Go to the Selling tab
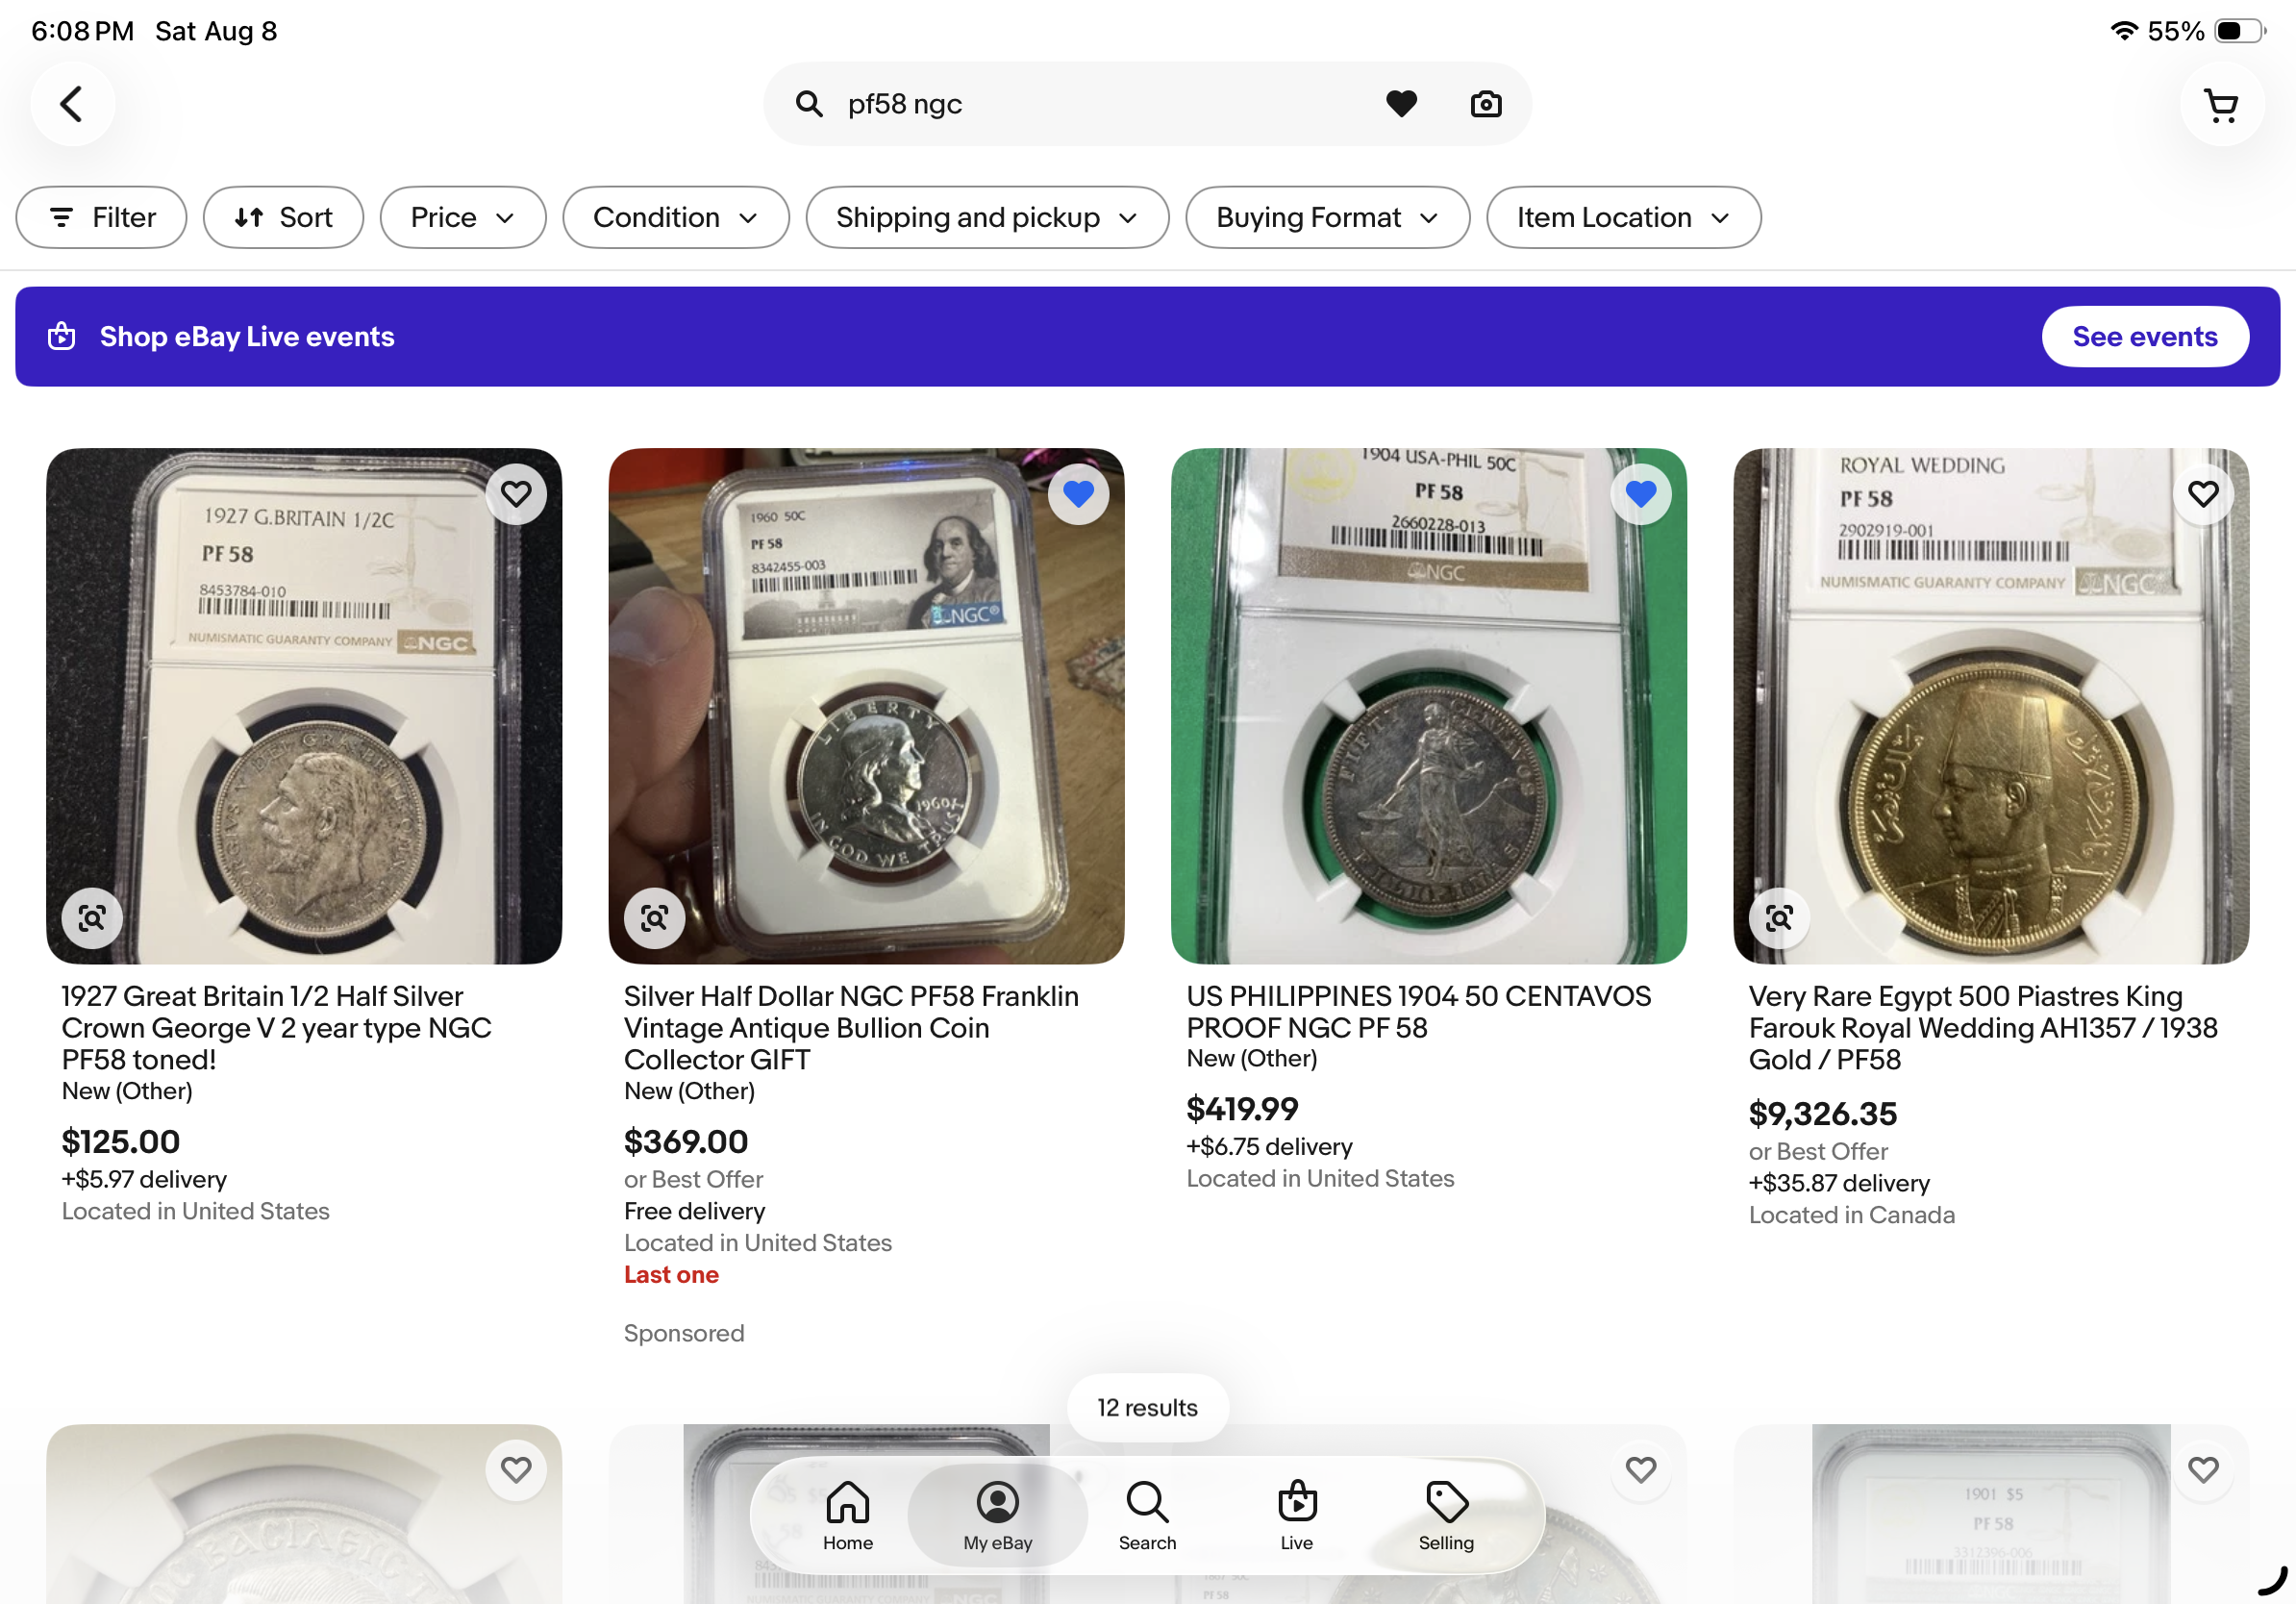Image resolution: width=2296 pixels, height=1604 pixels. pyautogui.click(x=1446, y=1515)
